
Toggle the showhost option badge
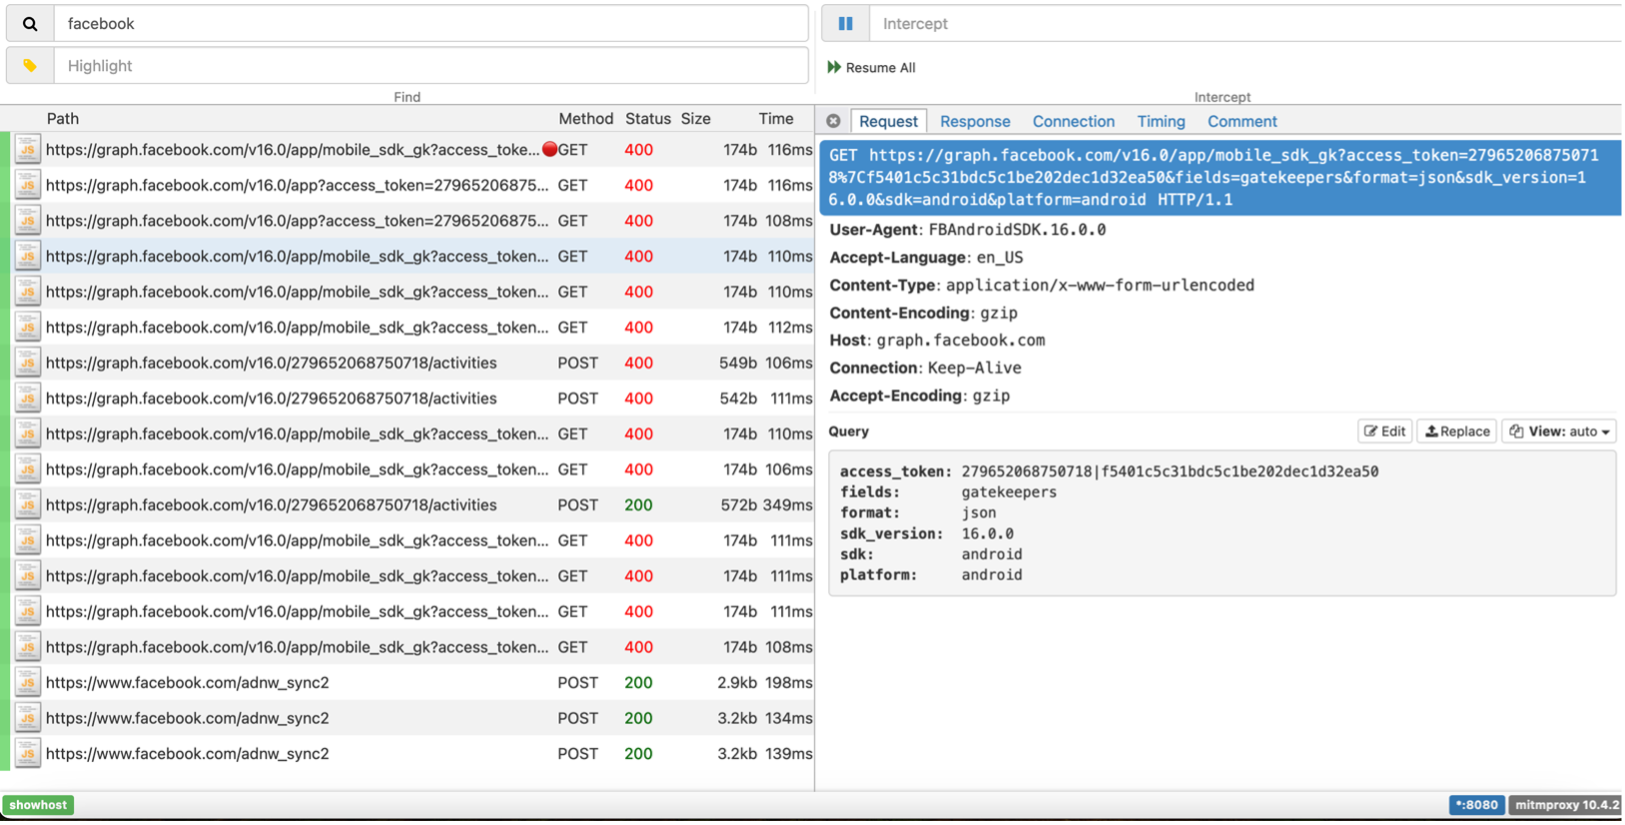tap(38, 805)
